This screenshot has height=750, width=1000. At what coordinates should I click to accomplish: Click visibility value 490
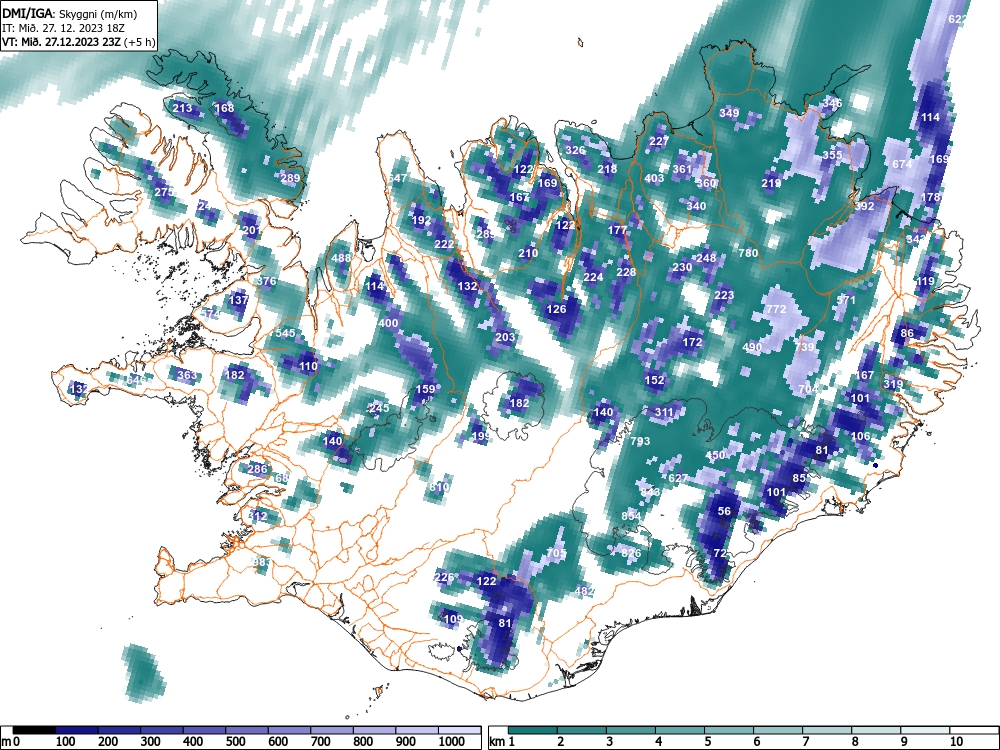click(x=753, y=346)
